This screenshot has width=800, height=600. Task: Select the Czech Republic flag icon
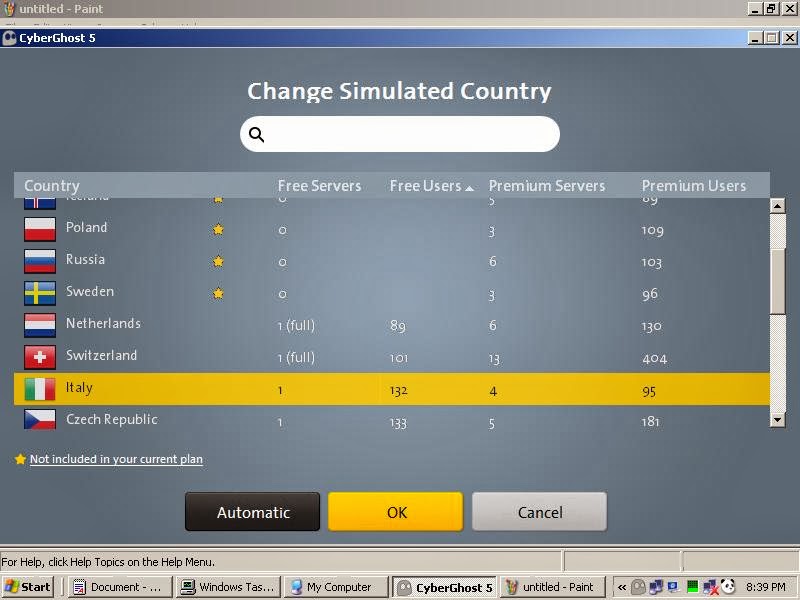tap(40, 419)
